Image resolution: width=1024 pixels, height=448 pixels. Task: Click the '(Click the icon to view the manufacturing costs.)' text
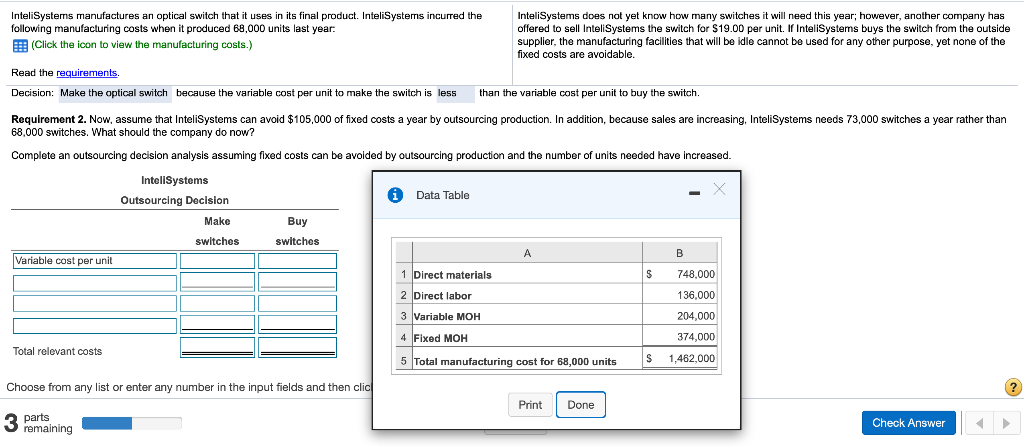(x=142, y=45)
